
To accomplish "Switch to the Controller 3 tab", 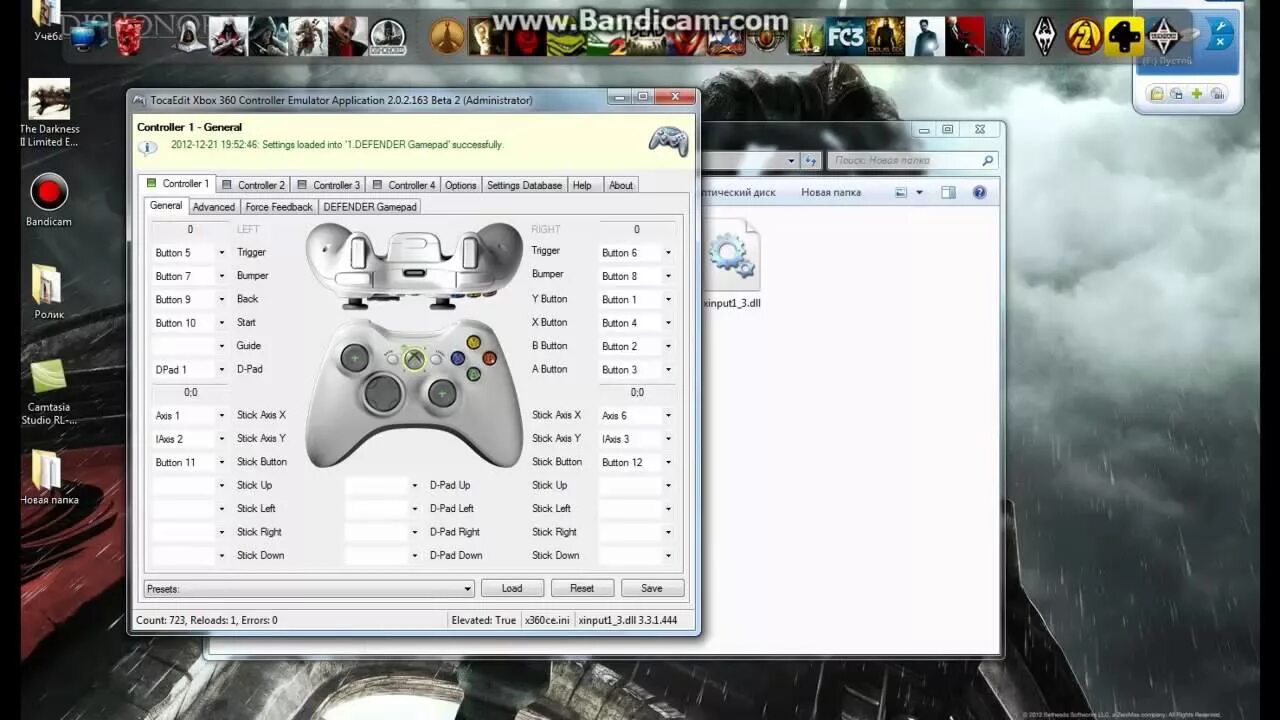I will pyautogui.click(x=328, y=185).
